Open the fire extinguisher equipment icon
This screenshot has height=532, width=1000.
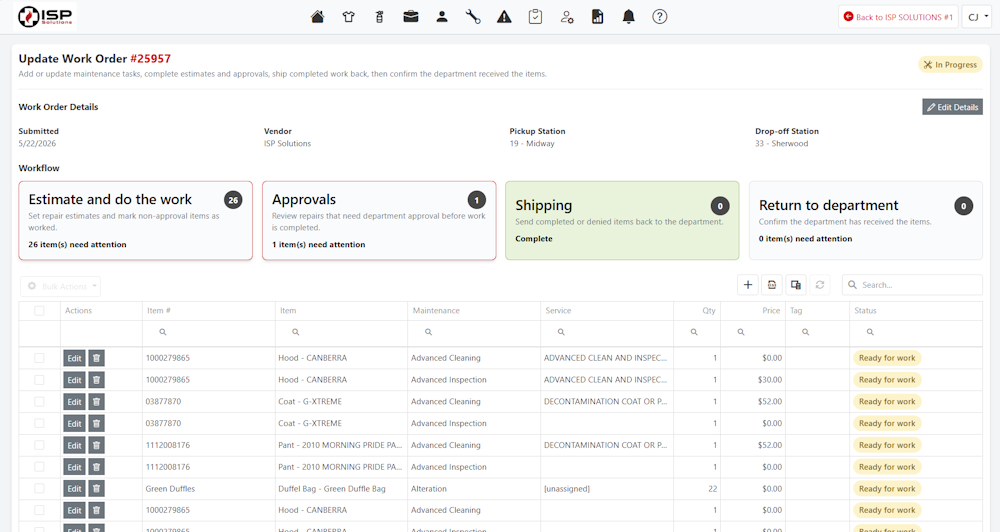coord(379,17)
